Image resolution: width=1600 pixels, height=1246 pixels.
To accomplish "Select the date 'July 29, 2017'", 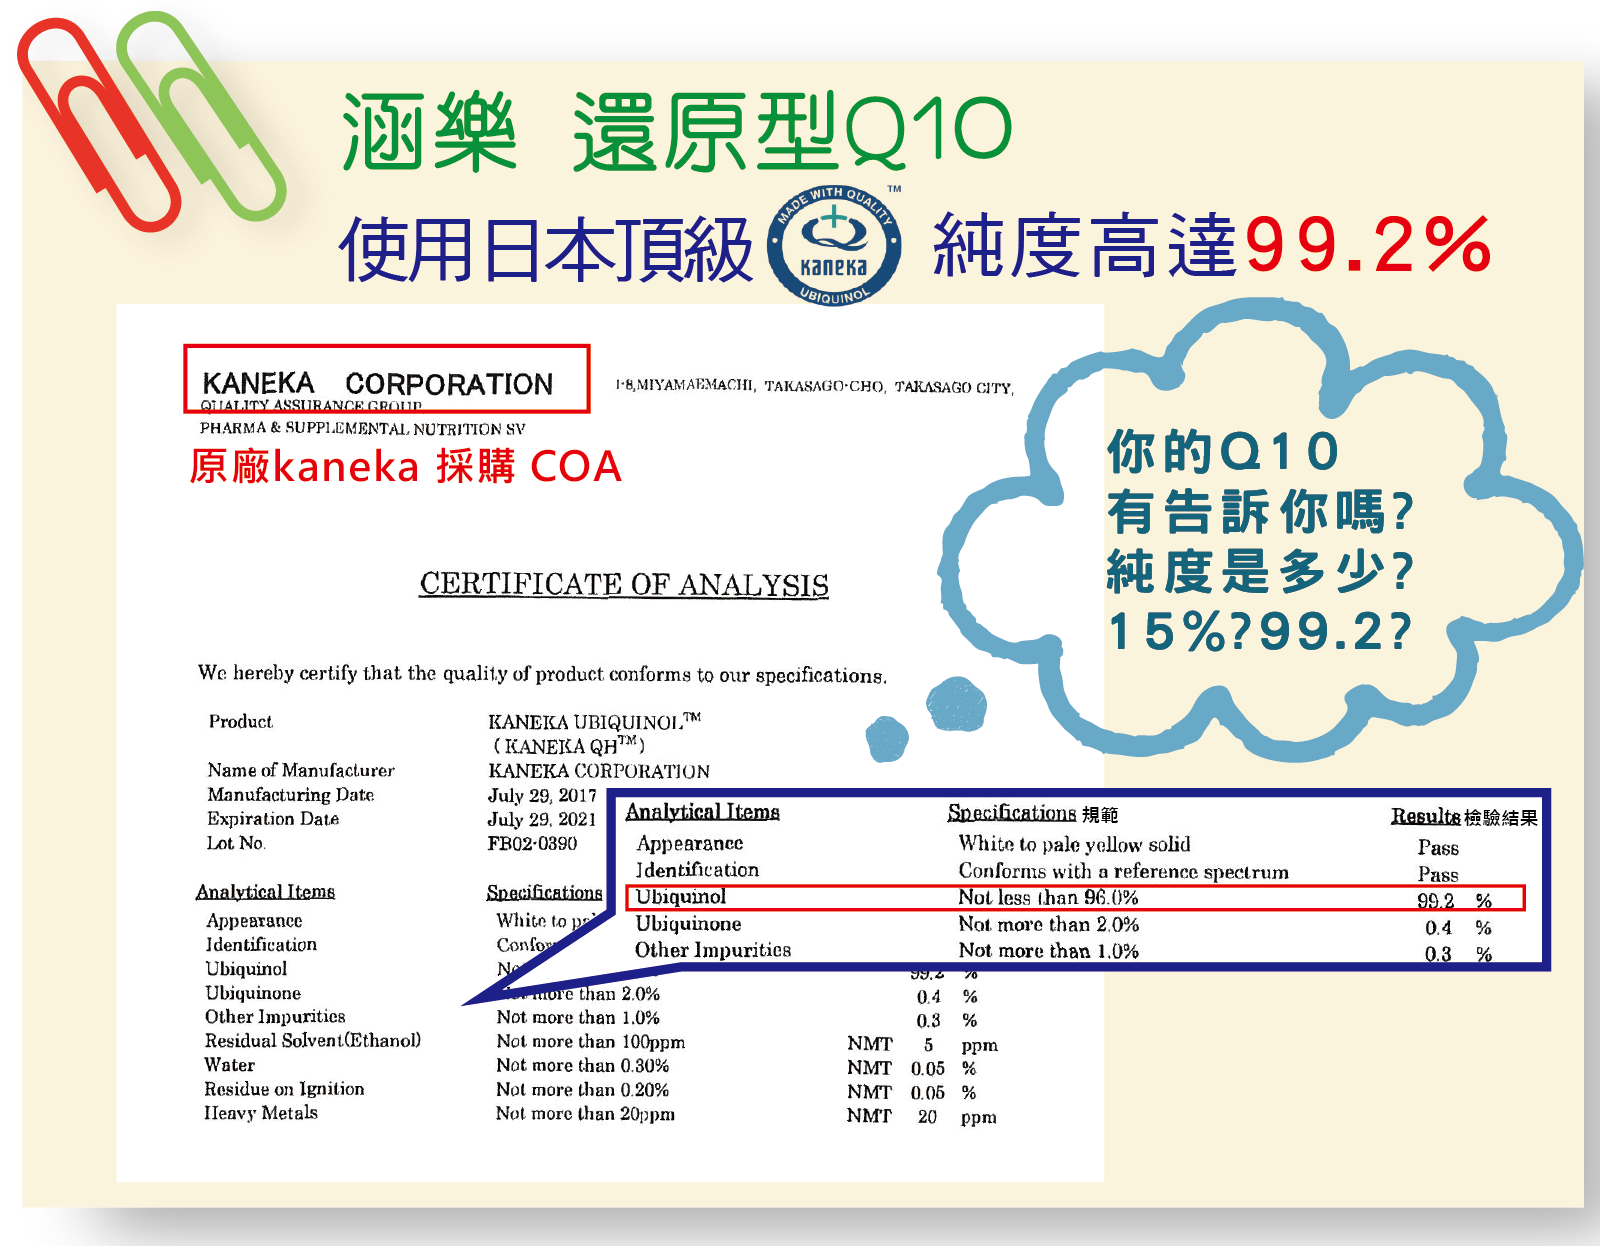I will (542, 796).
